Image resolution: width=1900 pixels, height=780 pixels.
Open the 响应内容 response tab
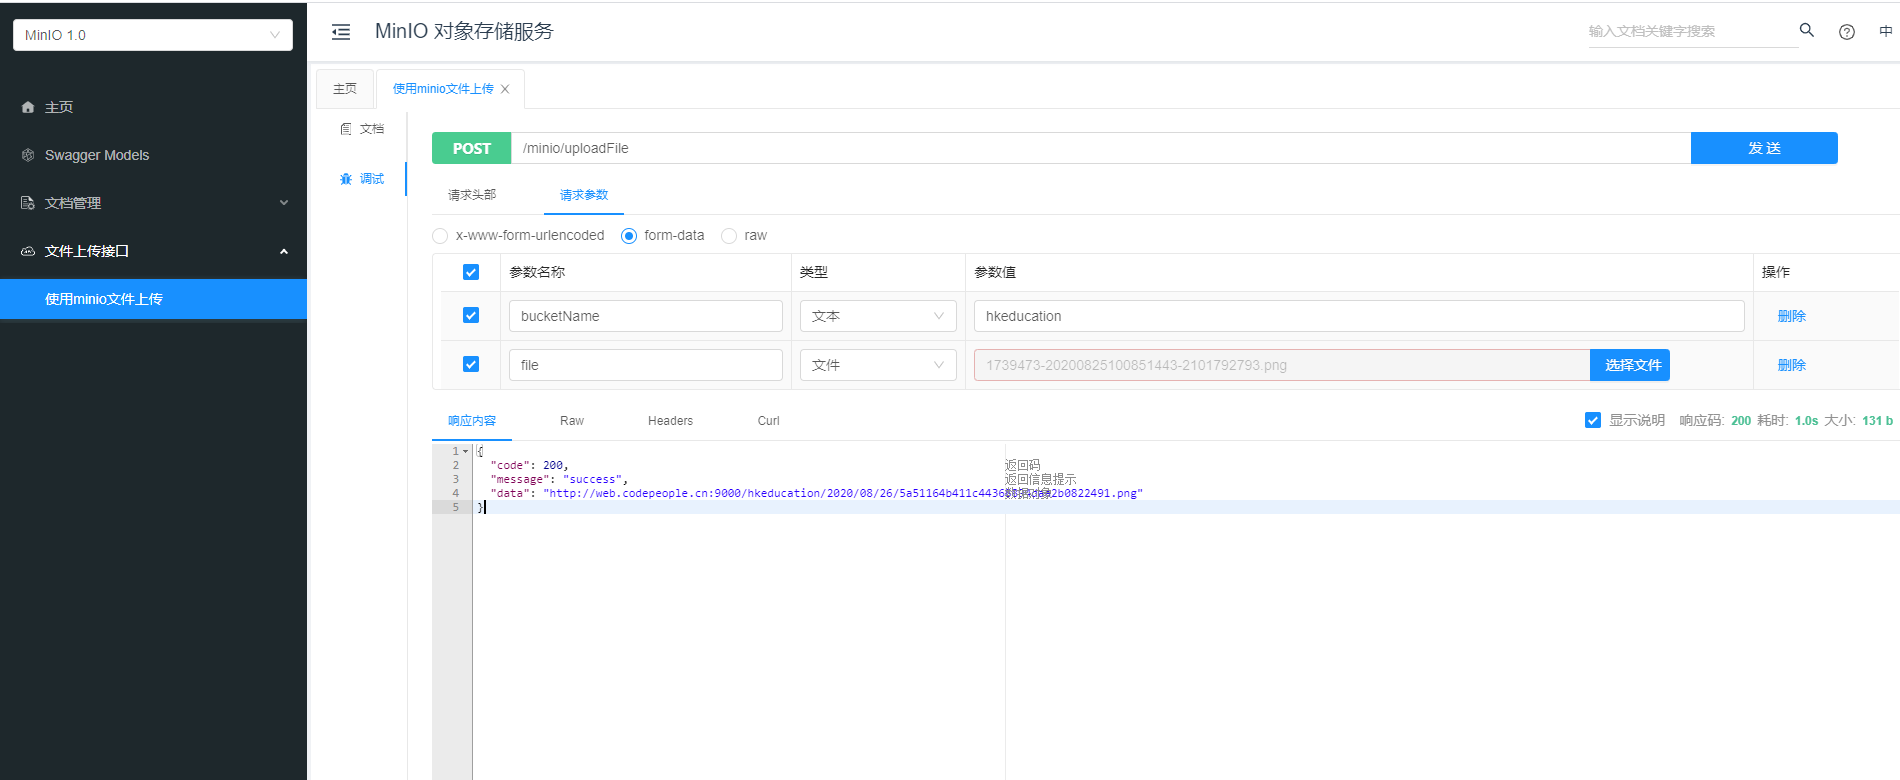pos(472,421)
